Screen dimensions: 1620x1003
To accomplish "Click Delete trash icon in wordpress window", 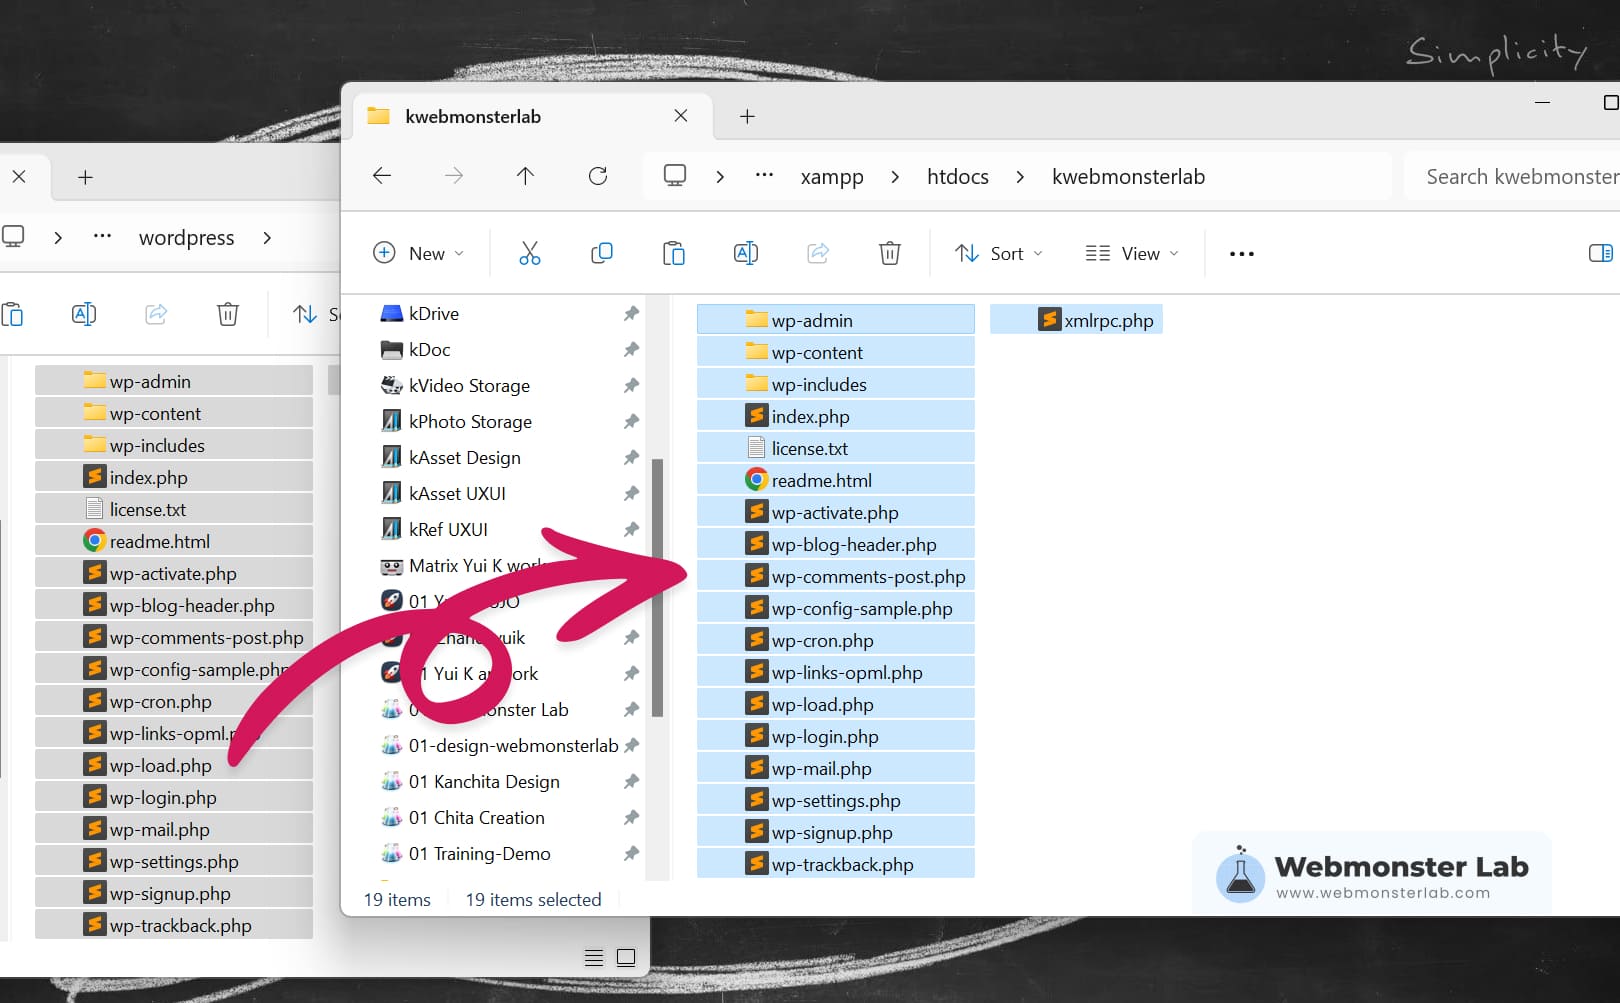I will point(228,314).
